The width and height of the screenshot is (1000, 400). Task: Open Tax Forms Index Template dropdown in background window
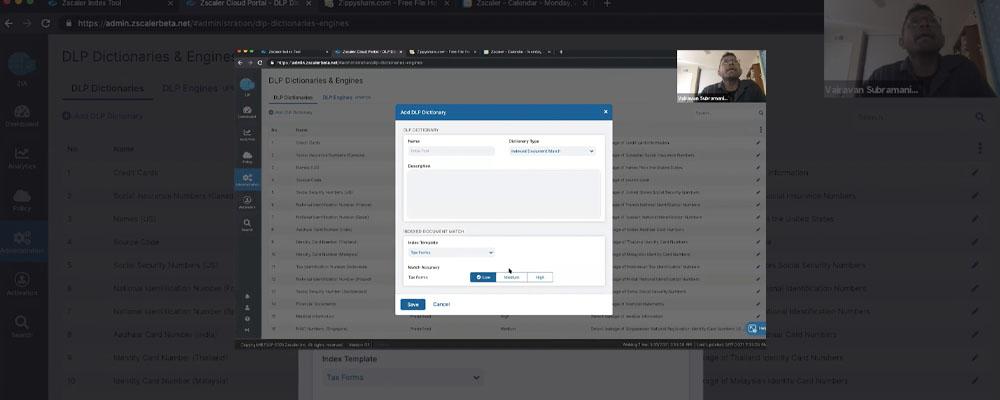click(x=402, y=378)
